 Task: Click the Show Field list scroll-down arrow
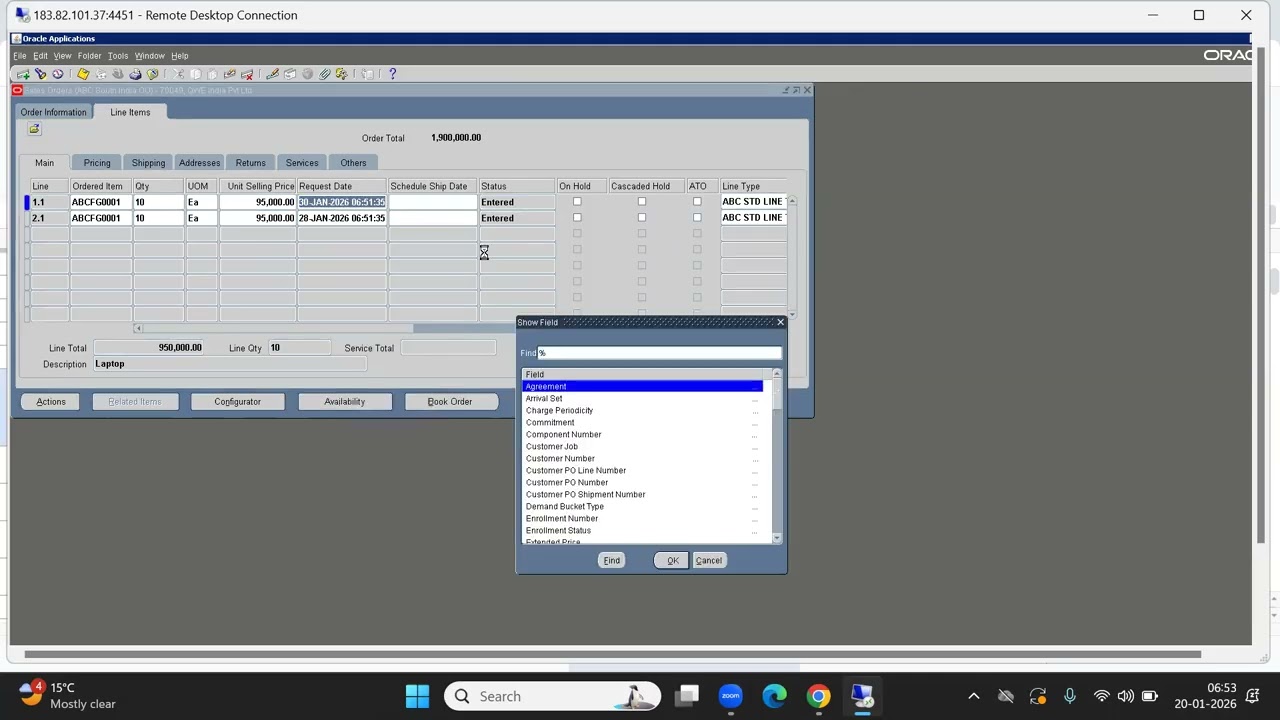777,538
